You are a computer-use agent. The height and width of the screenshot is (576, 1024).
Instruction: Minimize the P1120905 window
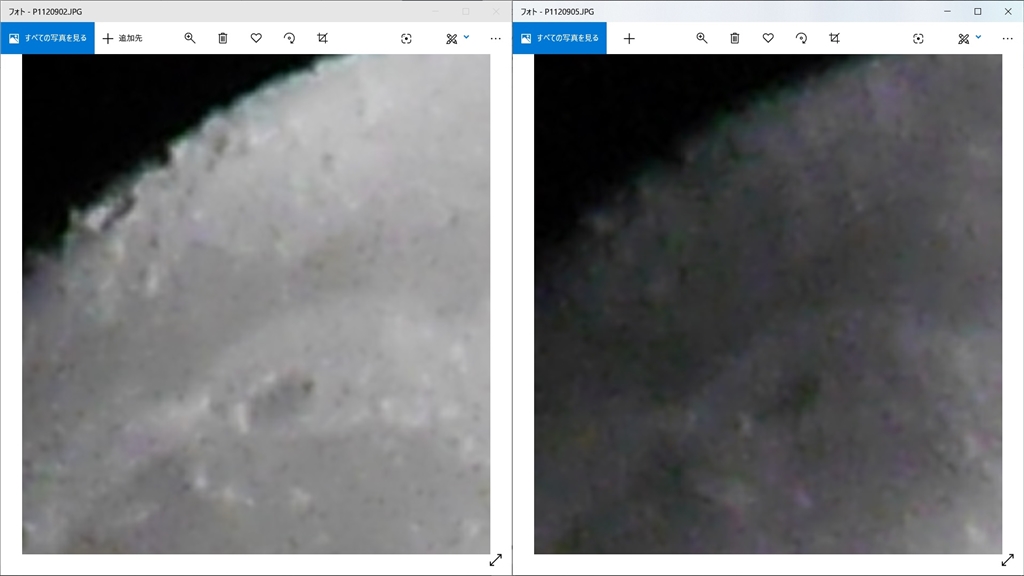948,11
